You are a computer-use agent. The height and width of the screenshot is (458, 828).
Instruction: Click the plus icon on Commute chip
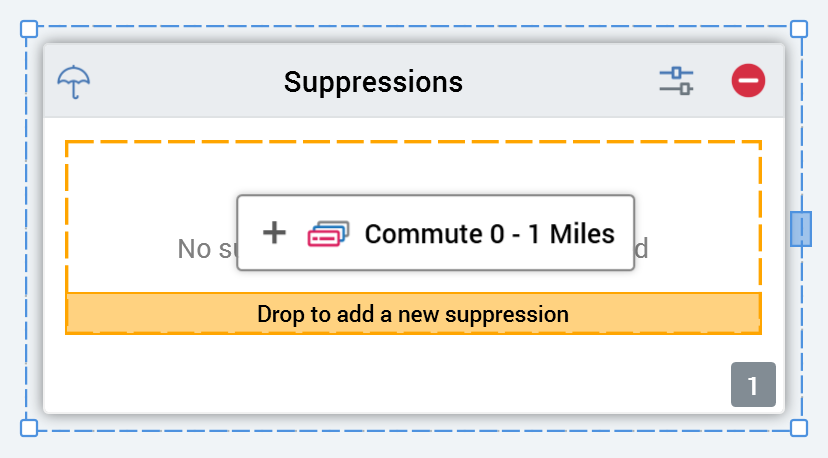(274, 233)
